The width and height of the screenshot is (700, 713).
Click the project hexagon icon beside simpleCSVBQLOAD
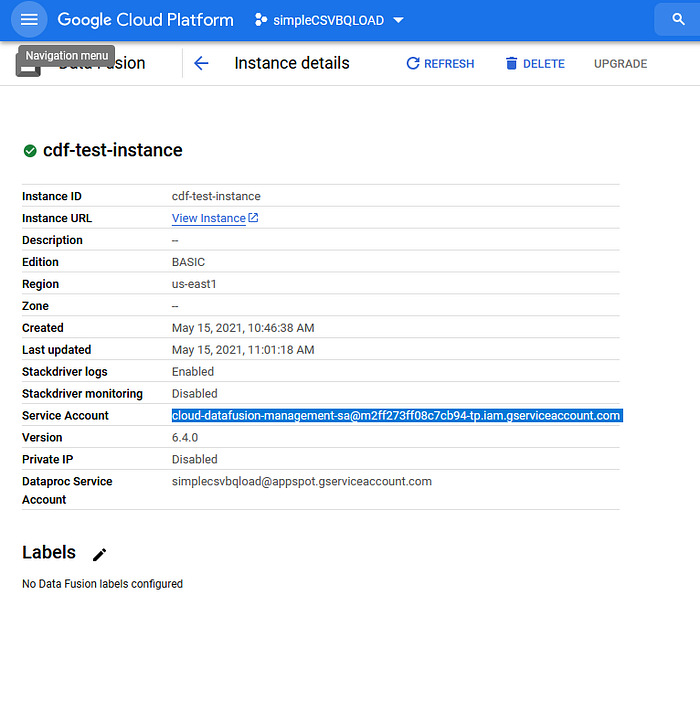coord(261,20)
